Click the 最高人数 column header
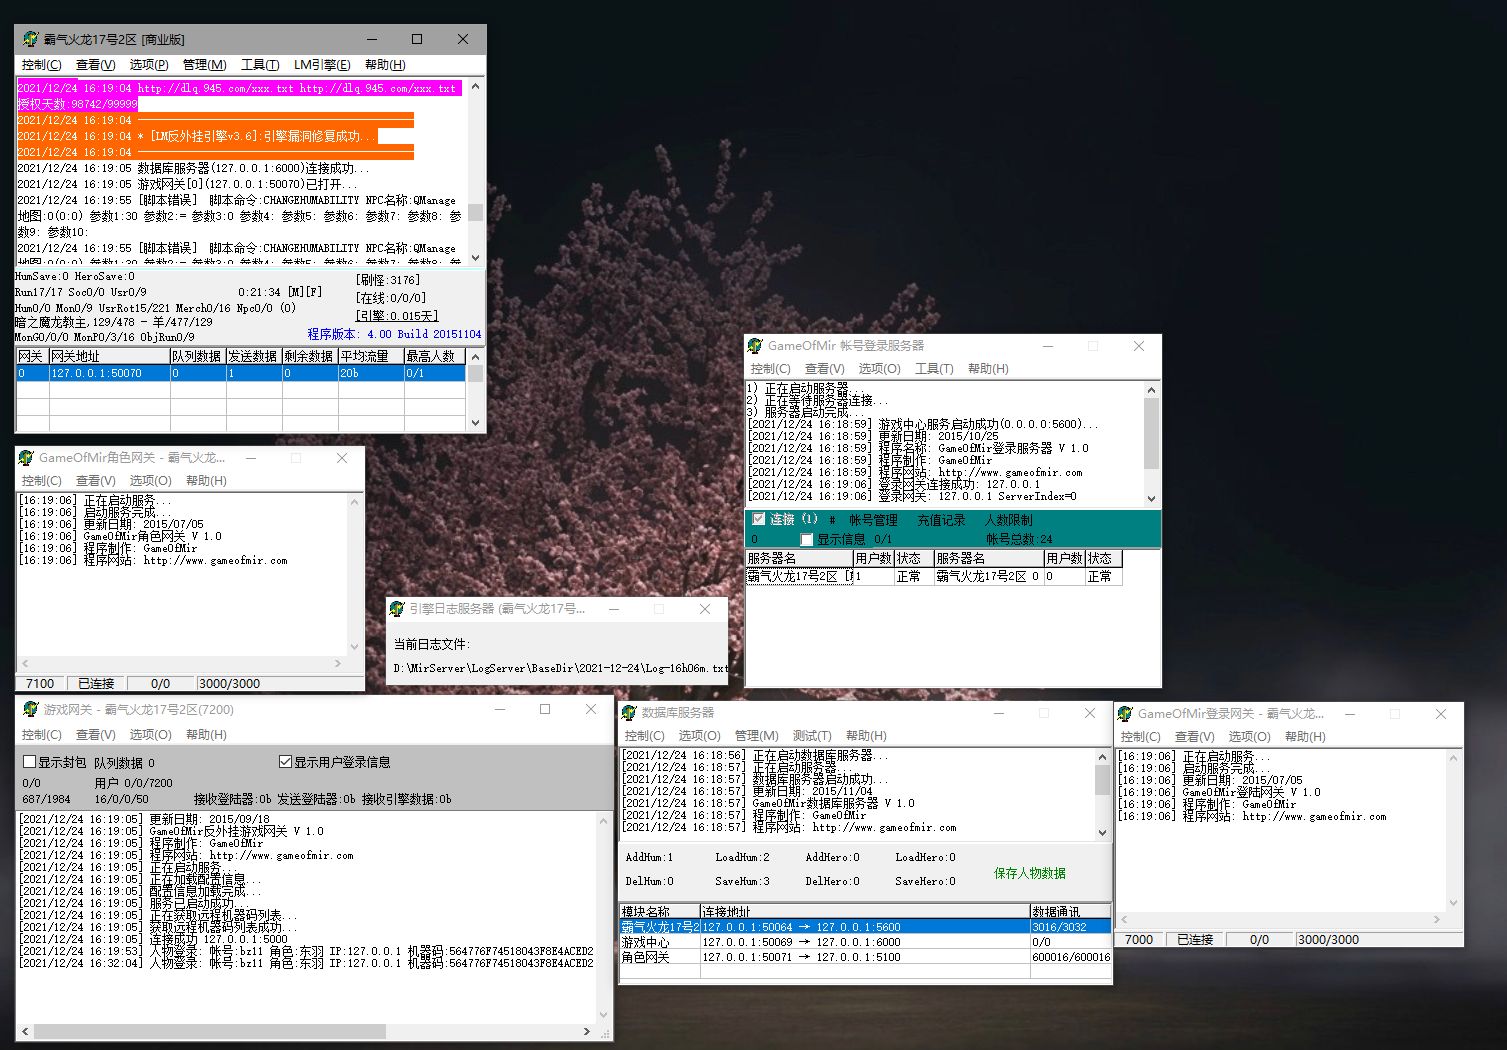1507x1050 pixels. (434, 356)
